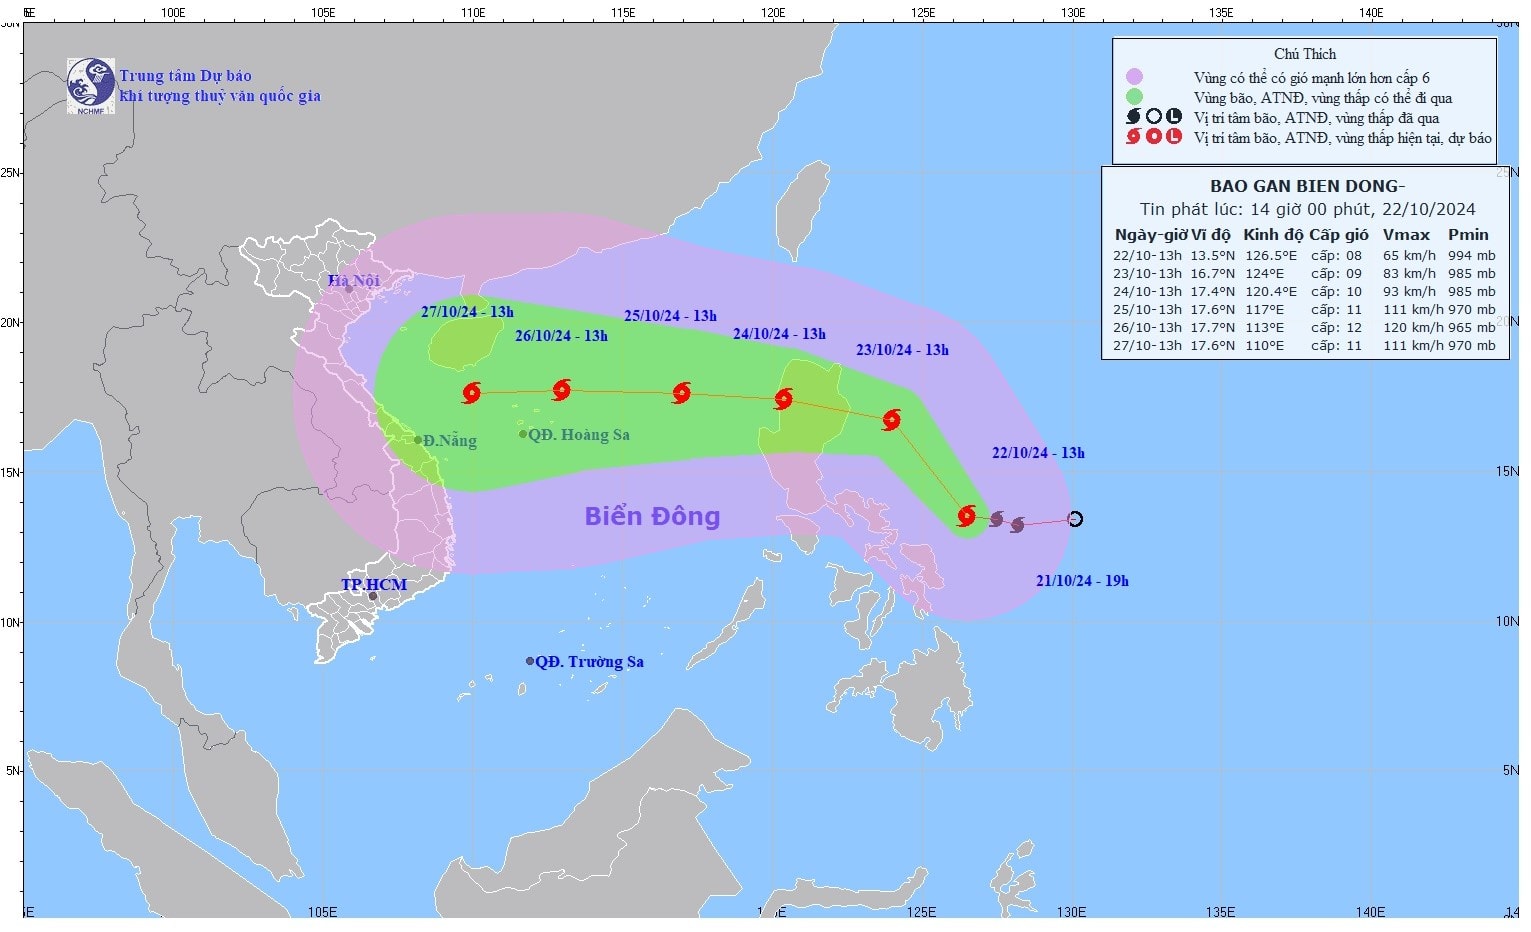1531x932 pixels.
Task: Click the 'Cấp gió' column header
Action: (x=1339, y=235)
